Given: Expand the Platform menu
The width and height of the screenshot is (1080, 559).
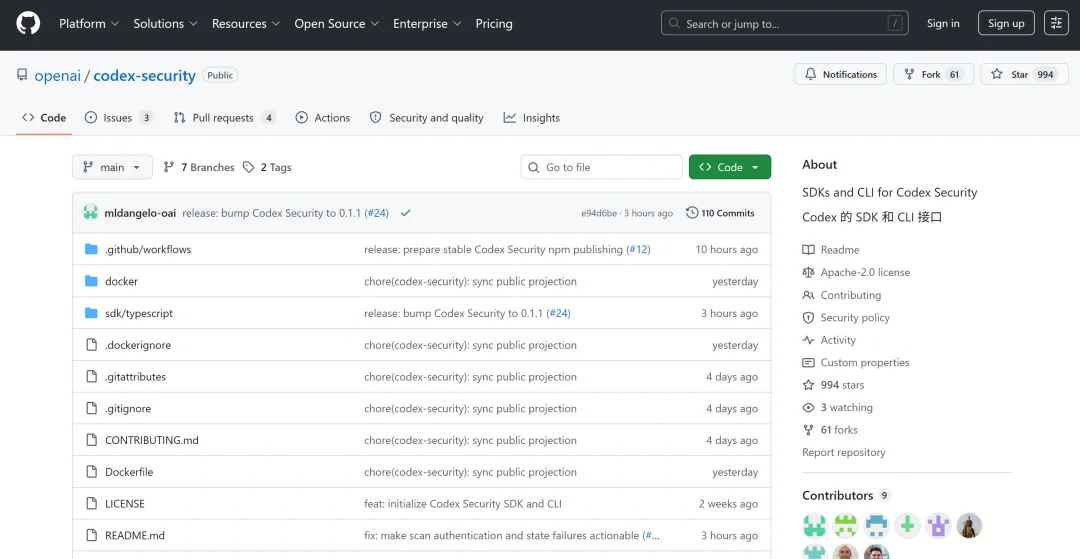Looking at the screenshot, I should (89, 23).
